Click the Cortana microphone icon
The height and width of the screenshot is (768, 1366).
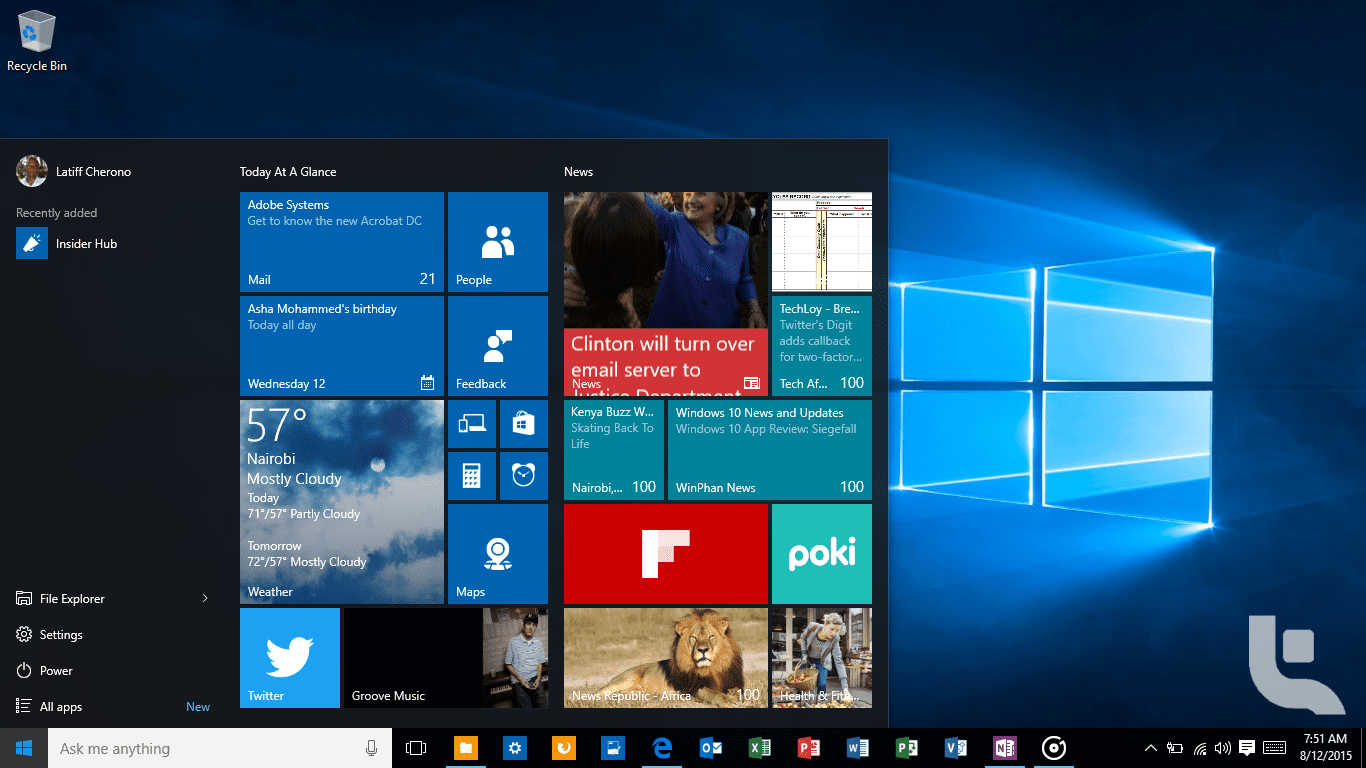pos(371,748)
